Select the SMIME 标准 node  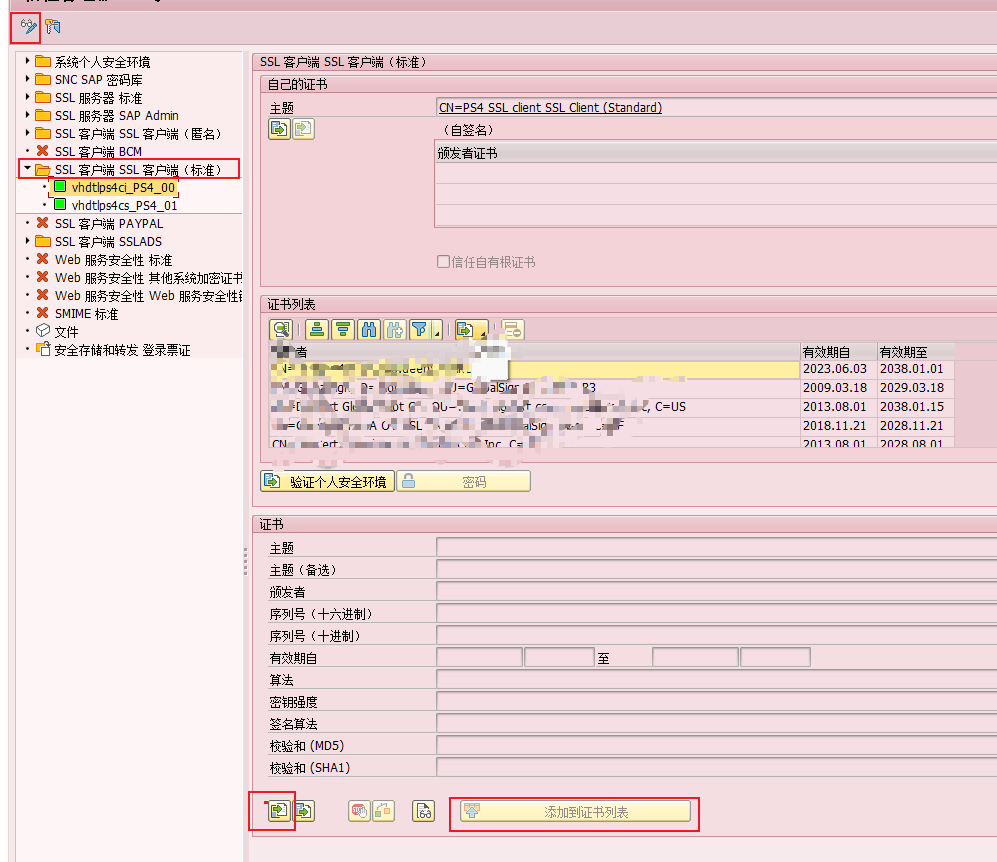tap(86, 314)
